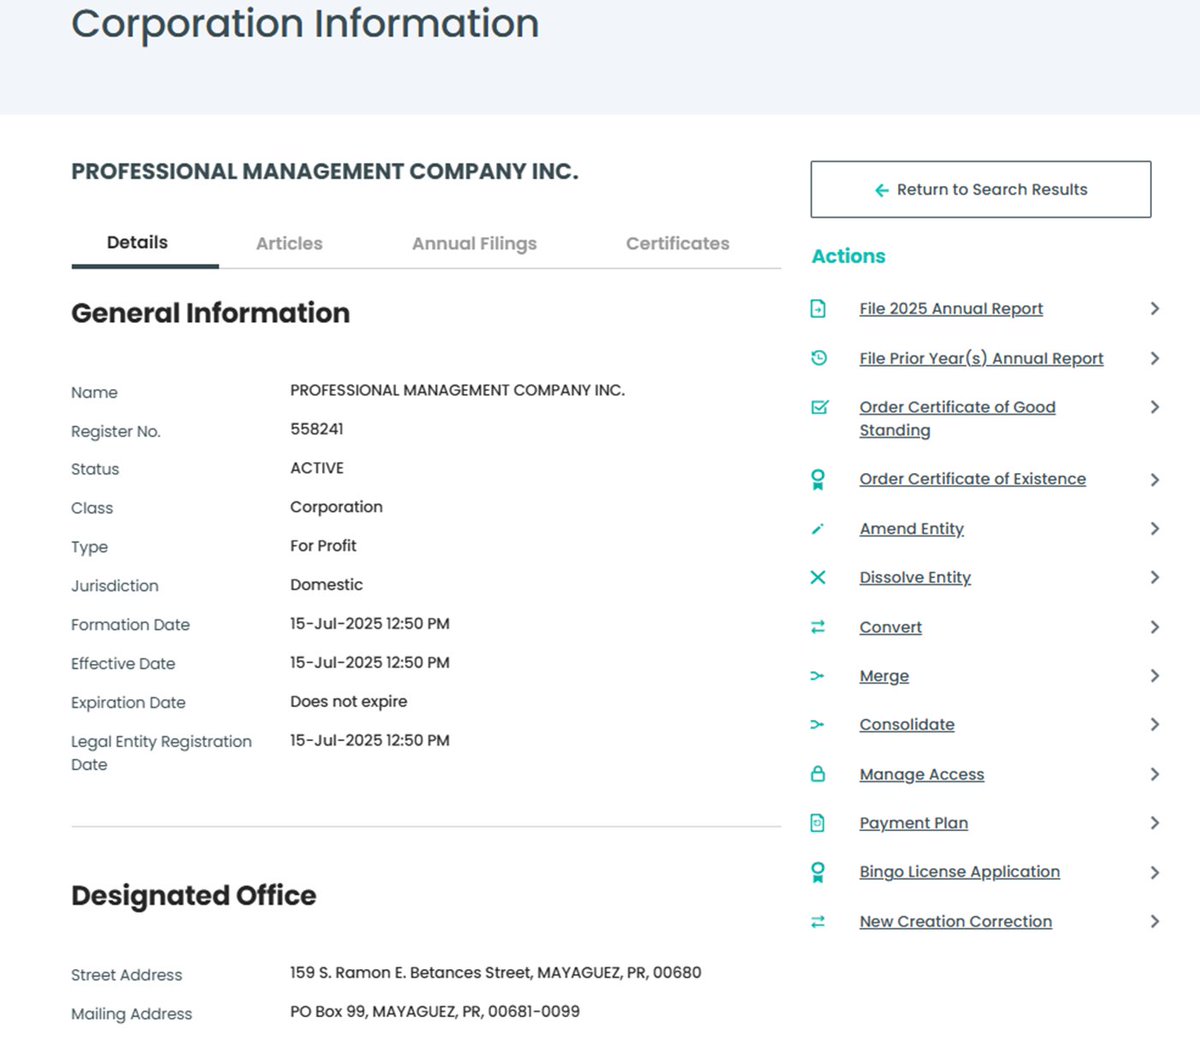The image size is (1200, 1059).
Task: Click the Domestic jurisdiction value
Action: [327, 585]
